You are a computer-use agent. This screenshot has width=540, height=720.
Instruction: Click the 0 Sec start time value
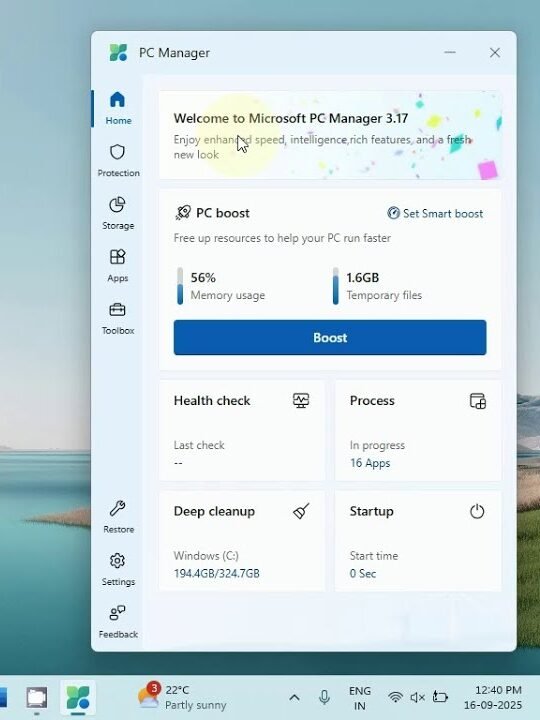coord(363,574)
